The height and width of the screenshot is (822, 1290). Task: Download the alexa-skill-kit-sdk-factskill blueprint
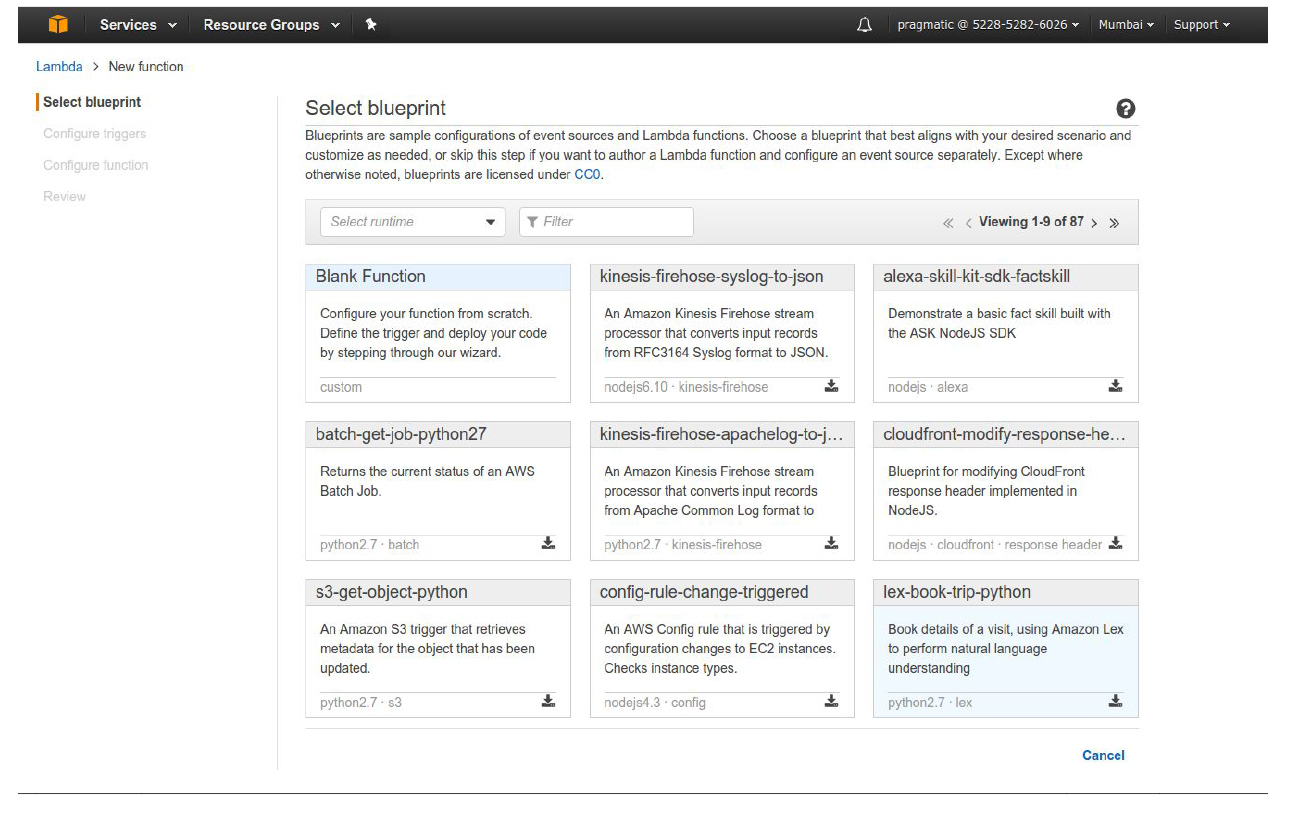coord(1115,386)
